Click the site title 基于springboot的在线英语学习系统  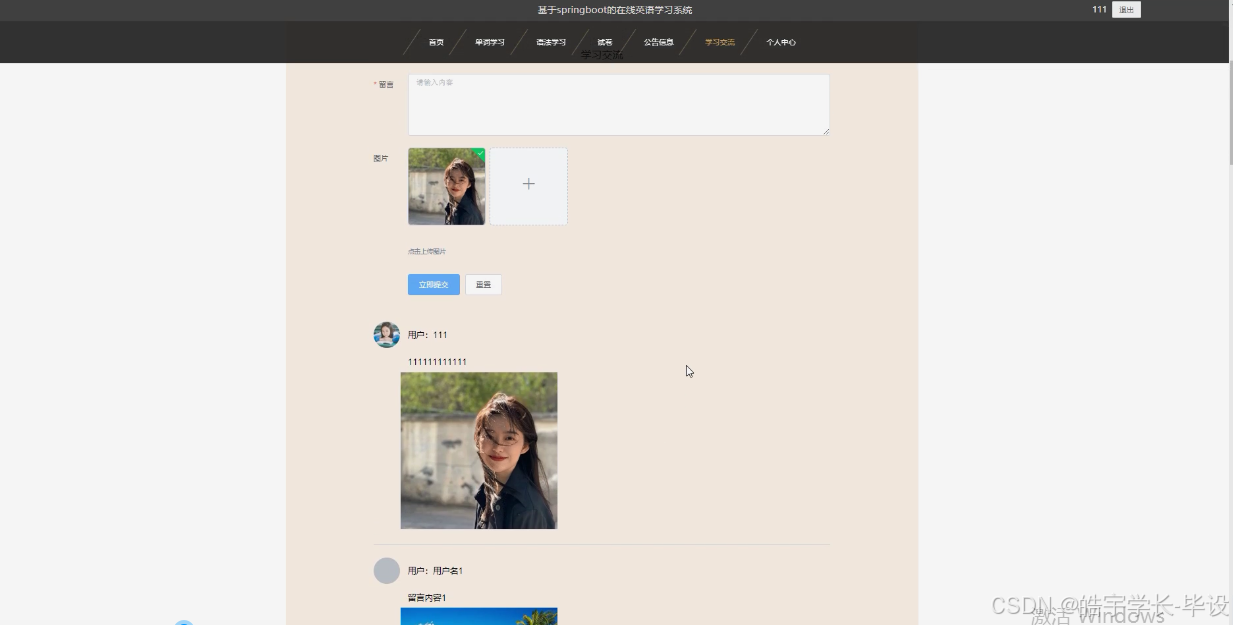[x=615, y=10]
